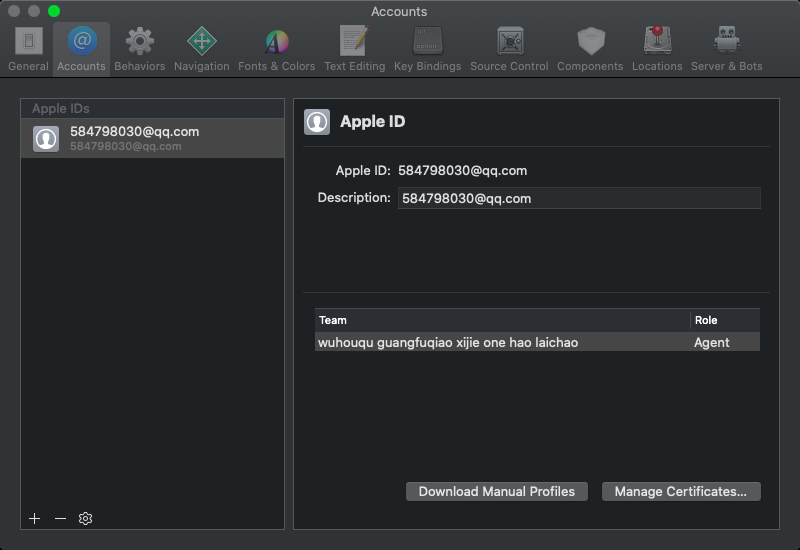The image size is (800, 550).
Task: Open the Behaviors gear preferences
Action: click(139, 49)
